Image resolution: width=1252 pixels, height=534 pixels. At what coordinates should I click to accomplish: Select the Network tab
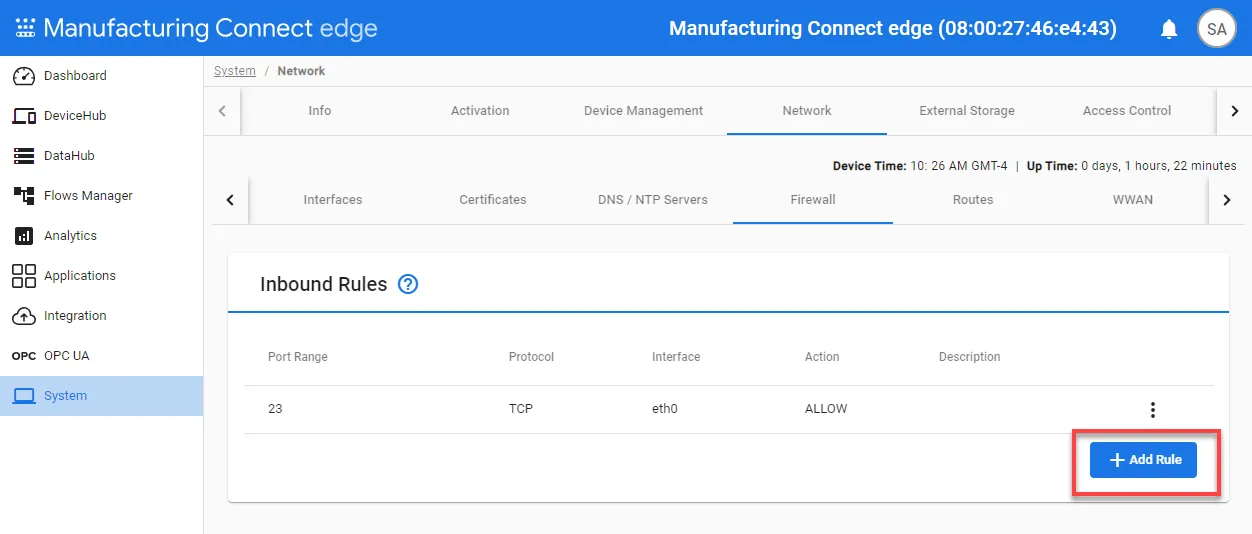point(807,111)
